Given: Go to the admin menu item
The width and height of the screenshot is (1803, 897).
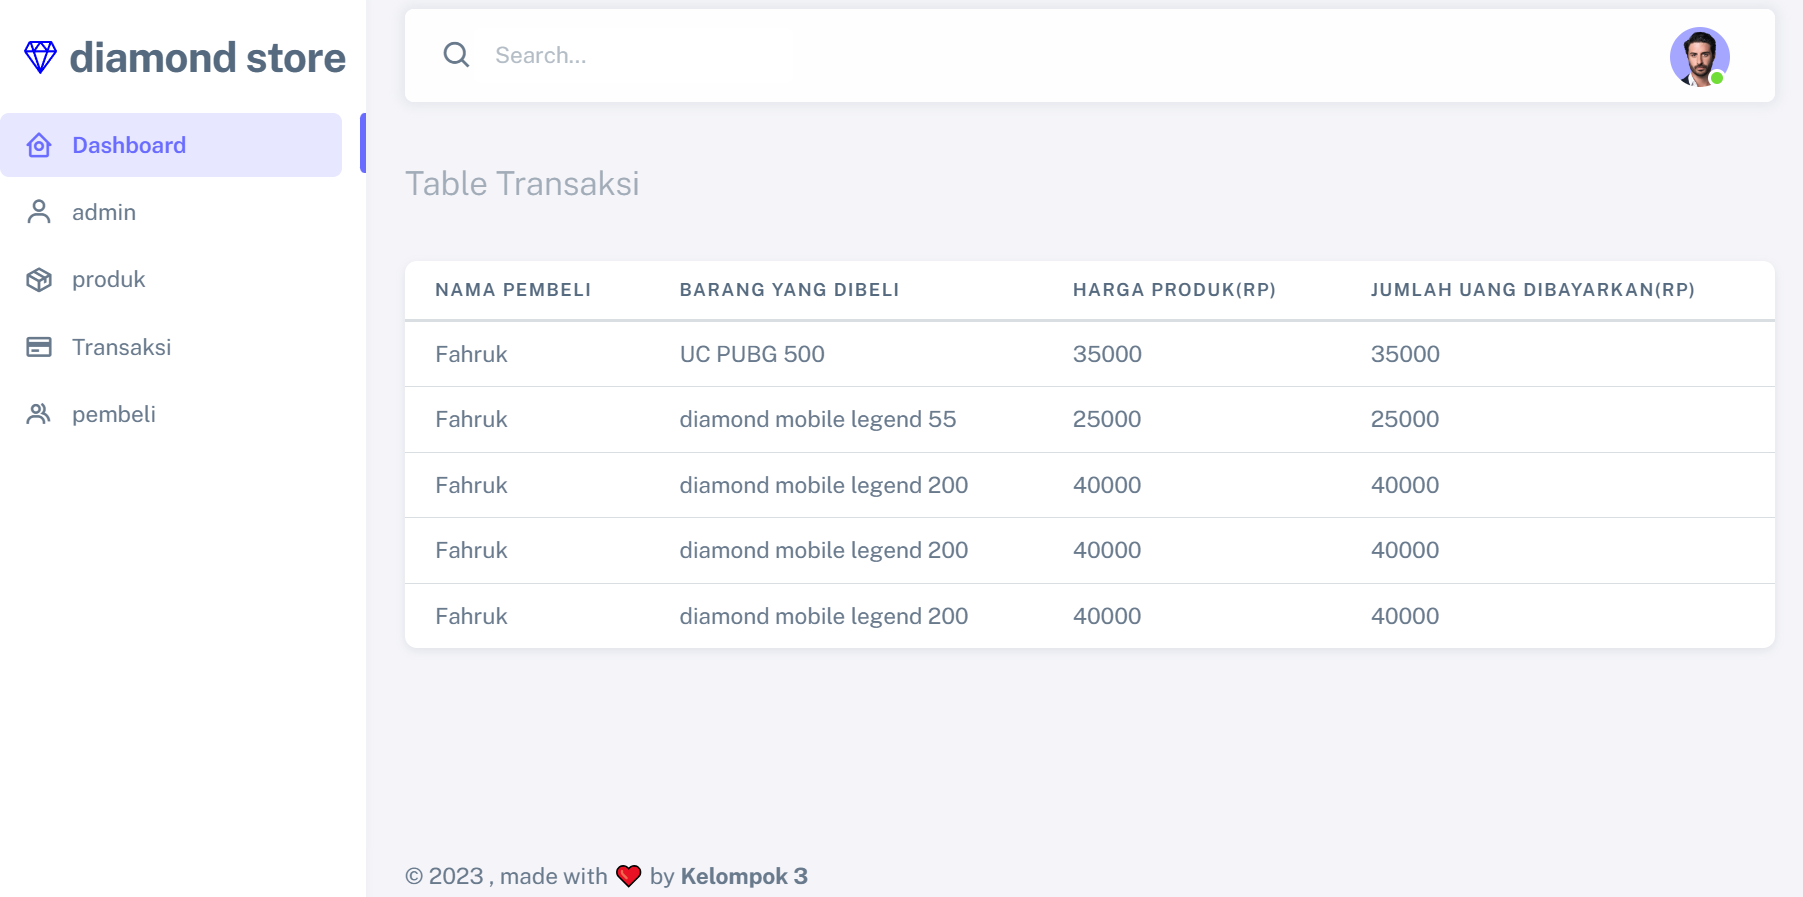Looking at the screenshot, I should [x=104, y=213].
